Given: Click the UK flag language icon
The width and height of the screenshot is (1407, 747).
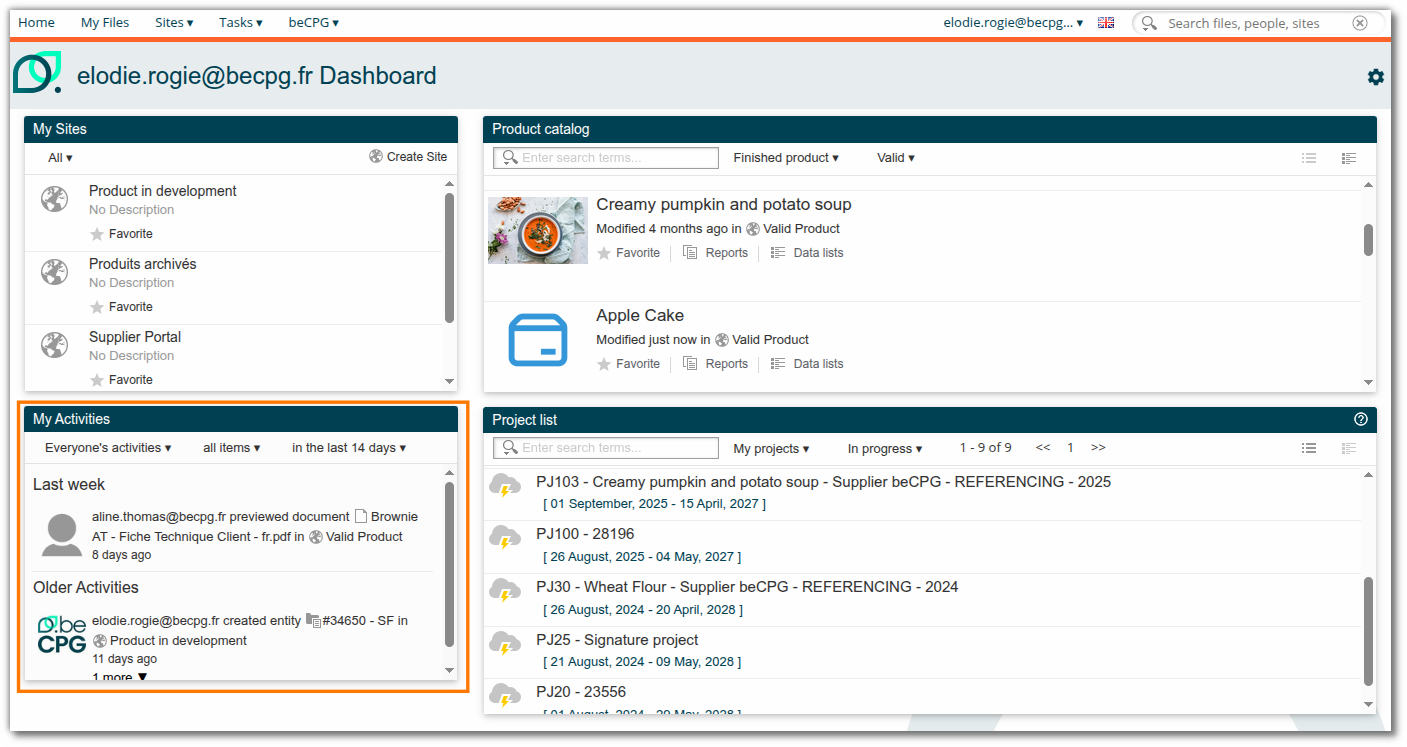Looking at the screenshot, I should click(1106, 22).
